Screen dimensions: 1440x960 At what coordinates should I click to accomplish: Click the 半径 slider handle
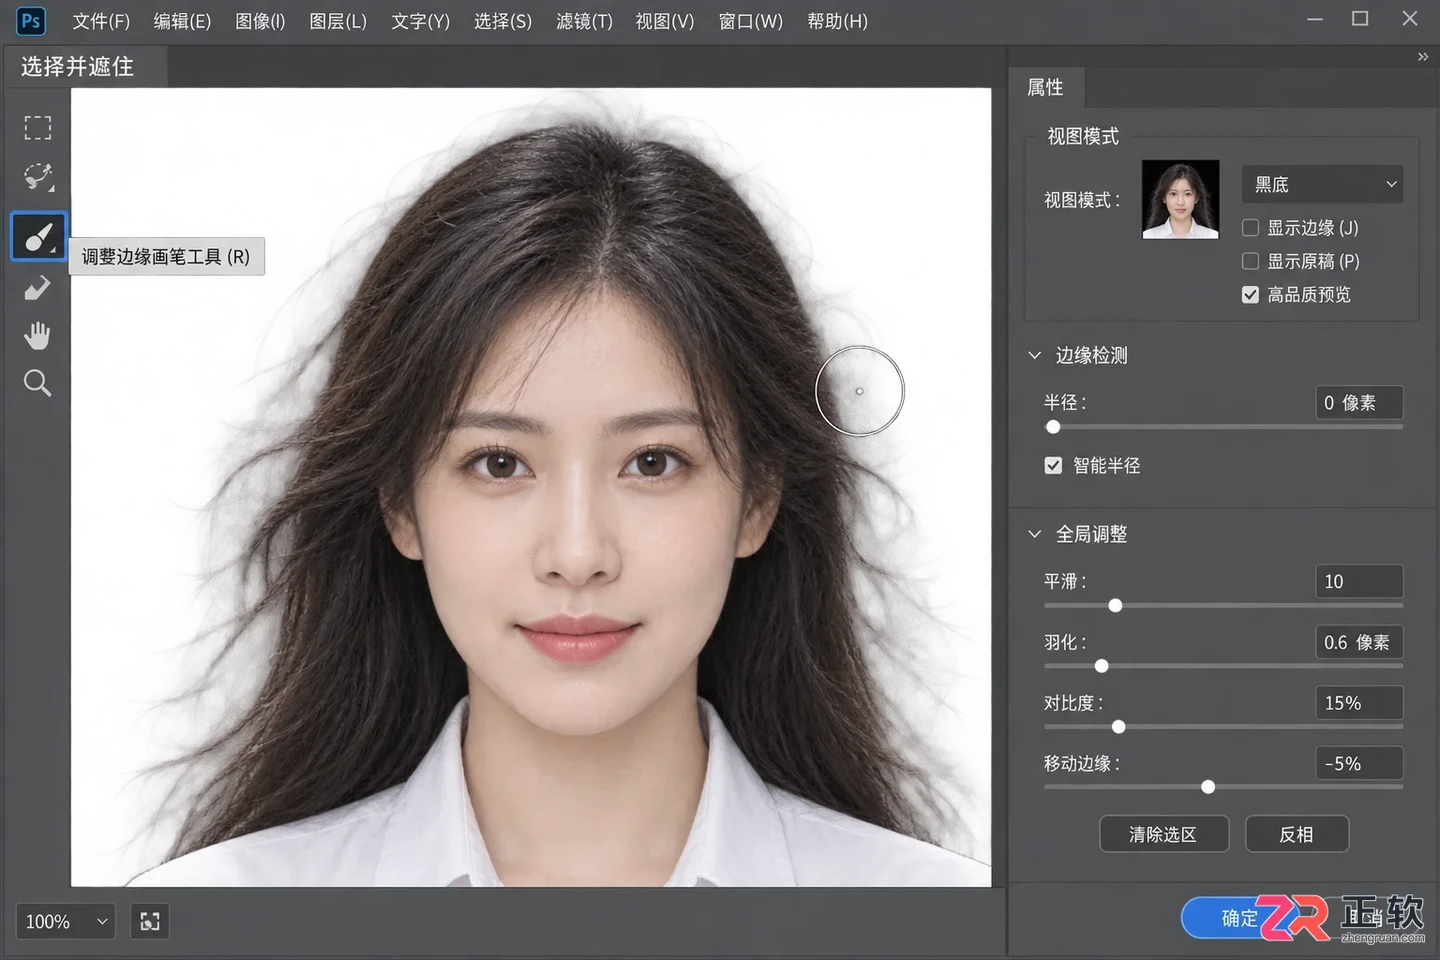[1053, 427]
